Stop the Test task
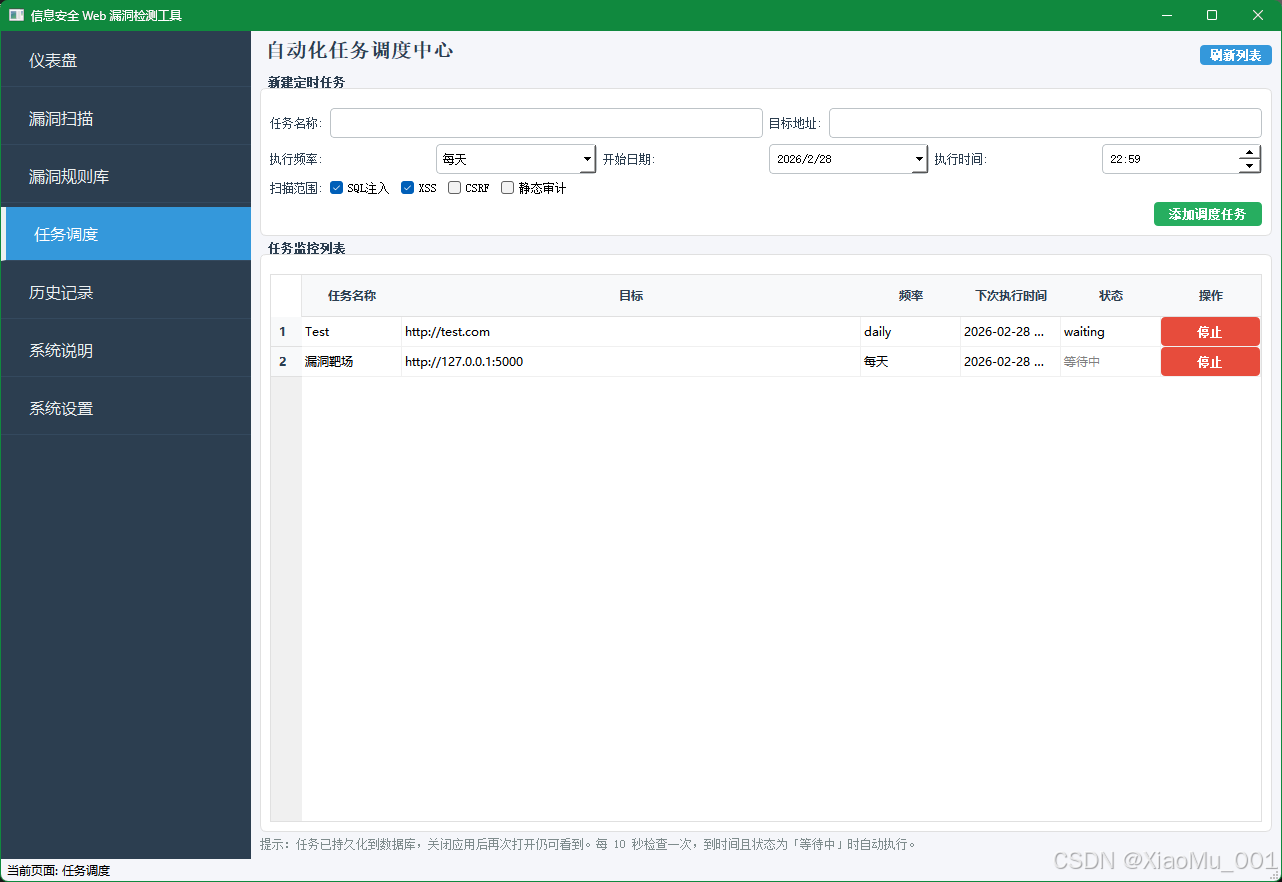 point(1210,332)
